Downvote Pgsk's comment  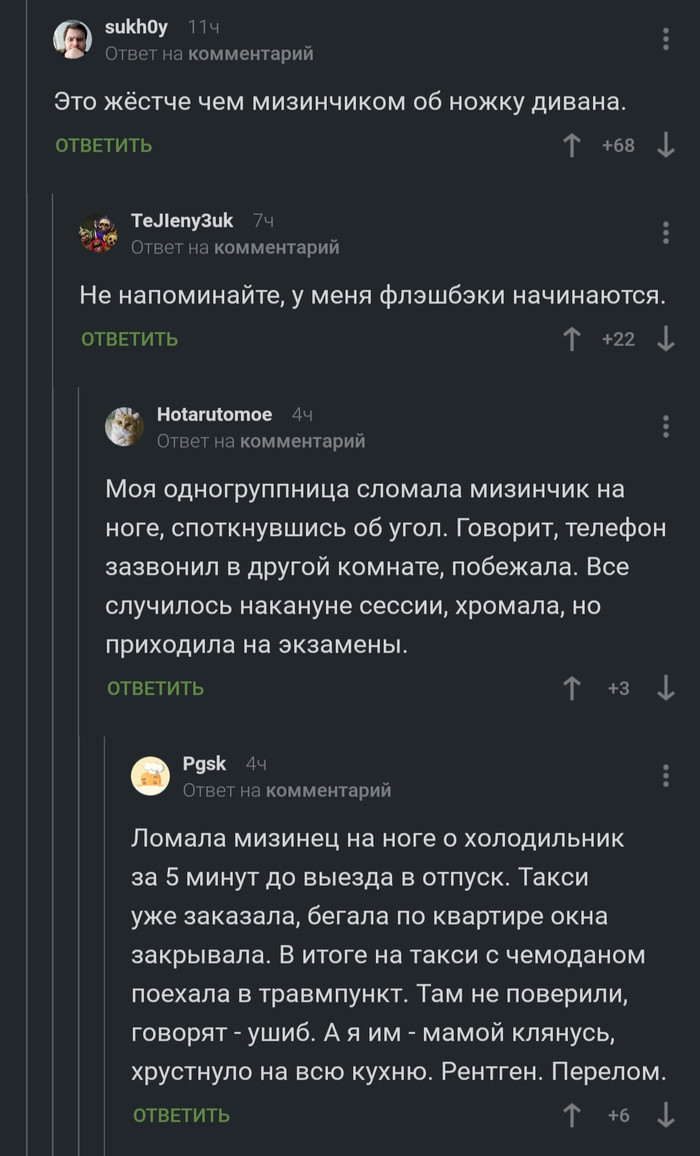(x=666, y=1115)
